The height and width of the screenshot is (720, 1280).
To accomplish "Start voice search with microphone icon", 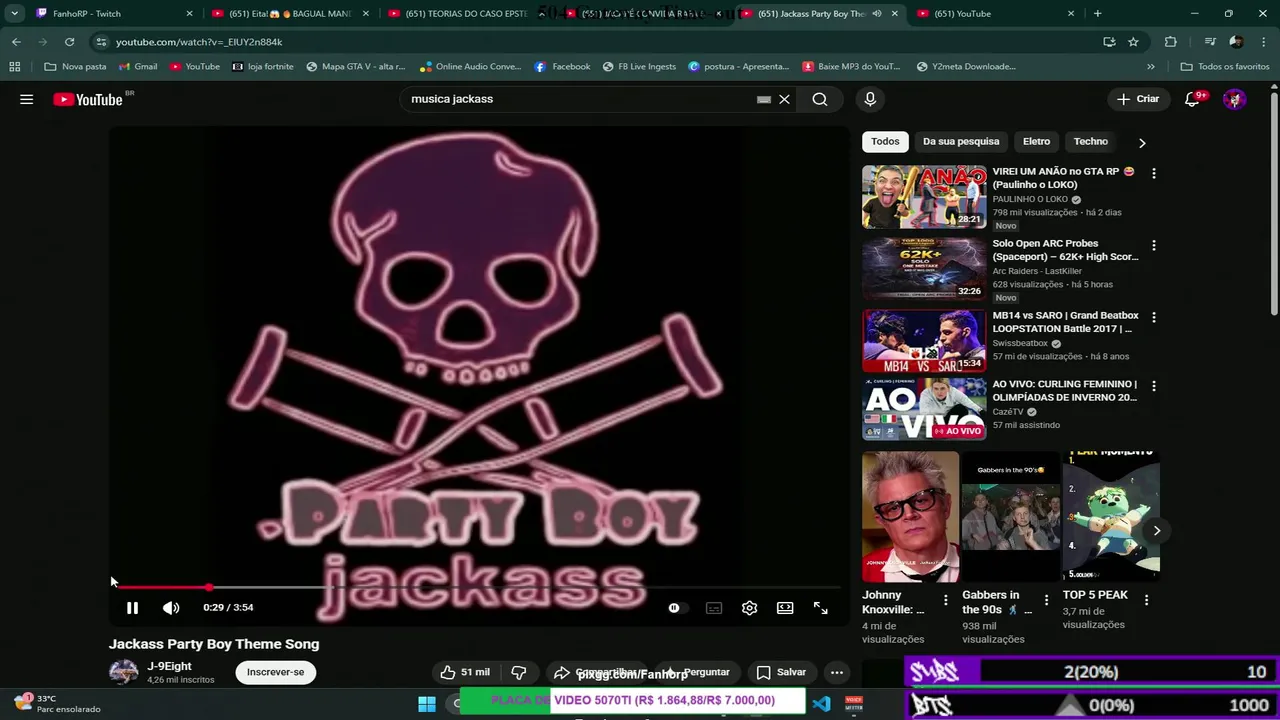I will coord(870,99).
